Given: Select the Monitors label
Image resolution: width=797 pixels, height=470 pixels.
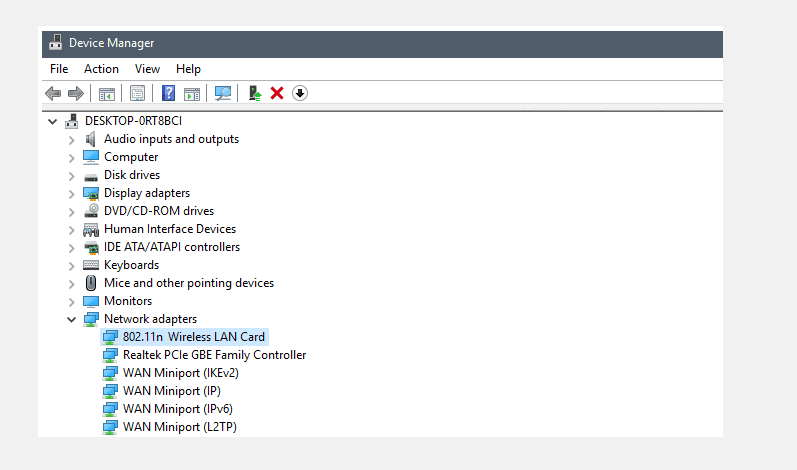Looking at the screenshot, I should (128, 301).
